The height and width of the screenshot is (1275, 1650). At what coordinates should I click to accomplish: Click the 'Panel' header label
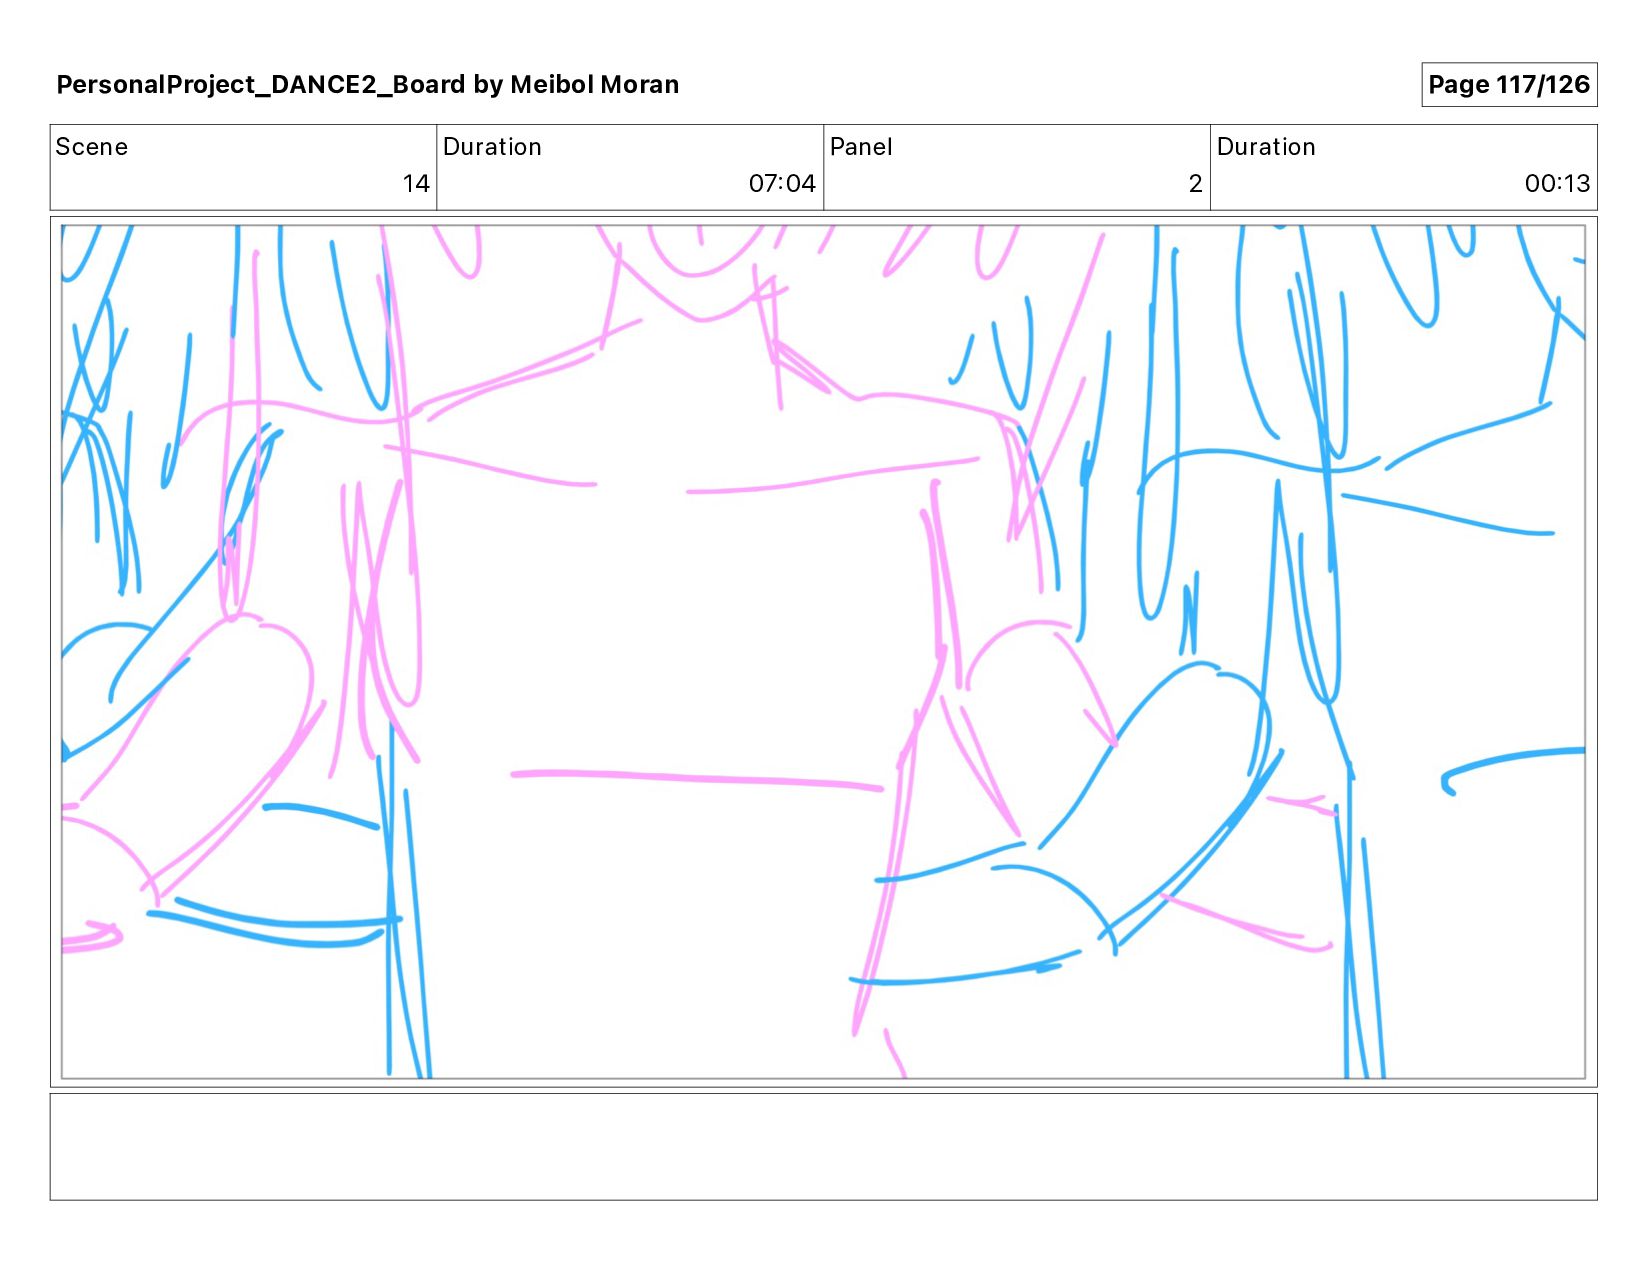[x=861, y=147]
